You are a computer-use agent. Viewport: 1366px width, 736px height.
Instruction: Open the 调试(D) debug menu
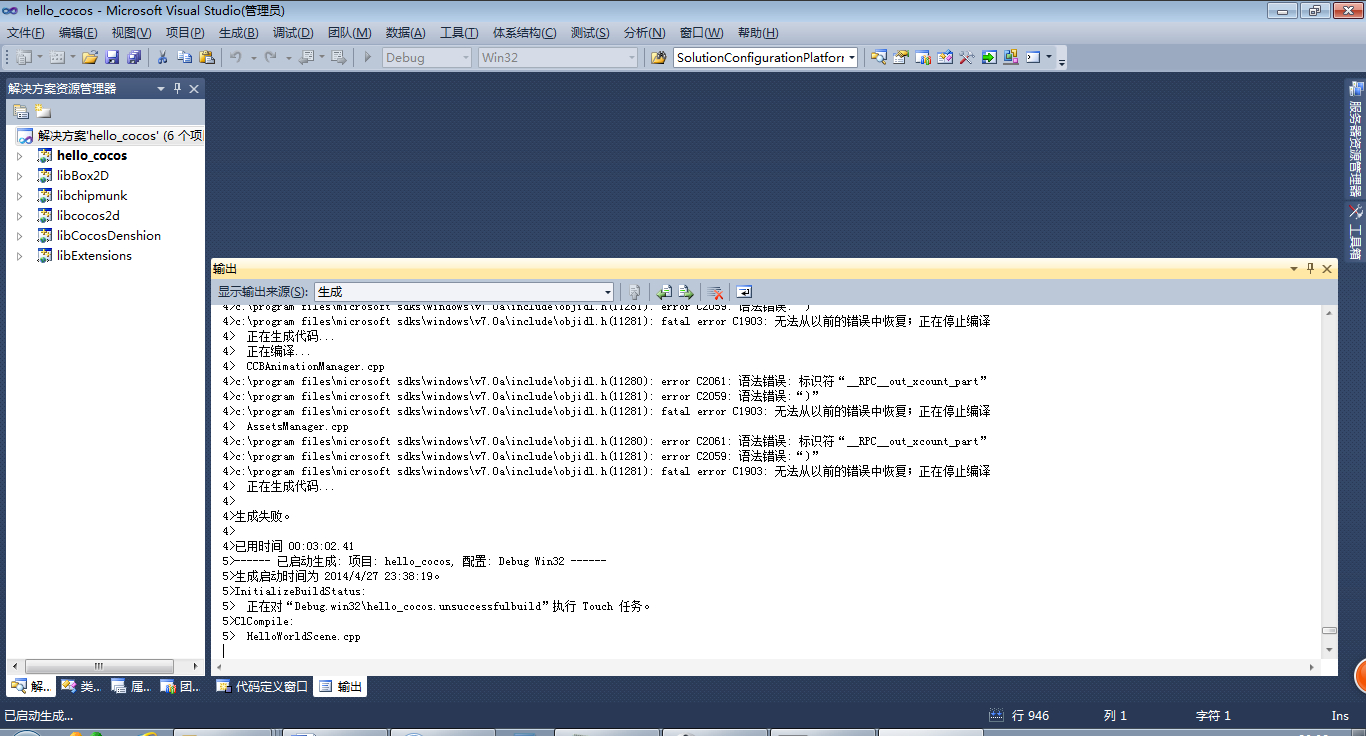pos(293,33)
